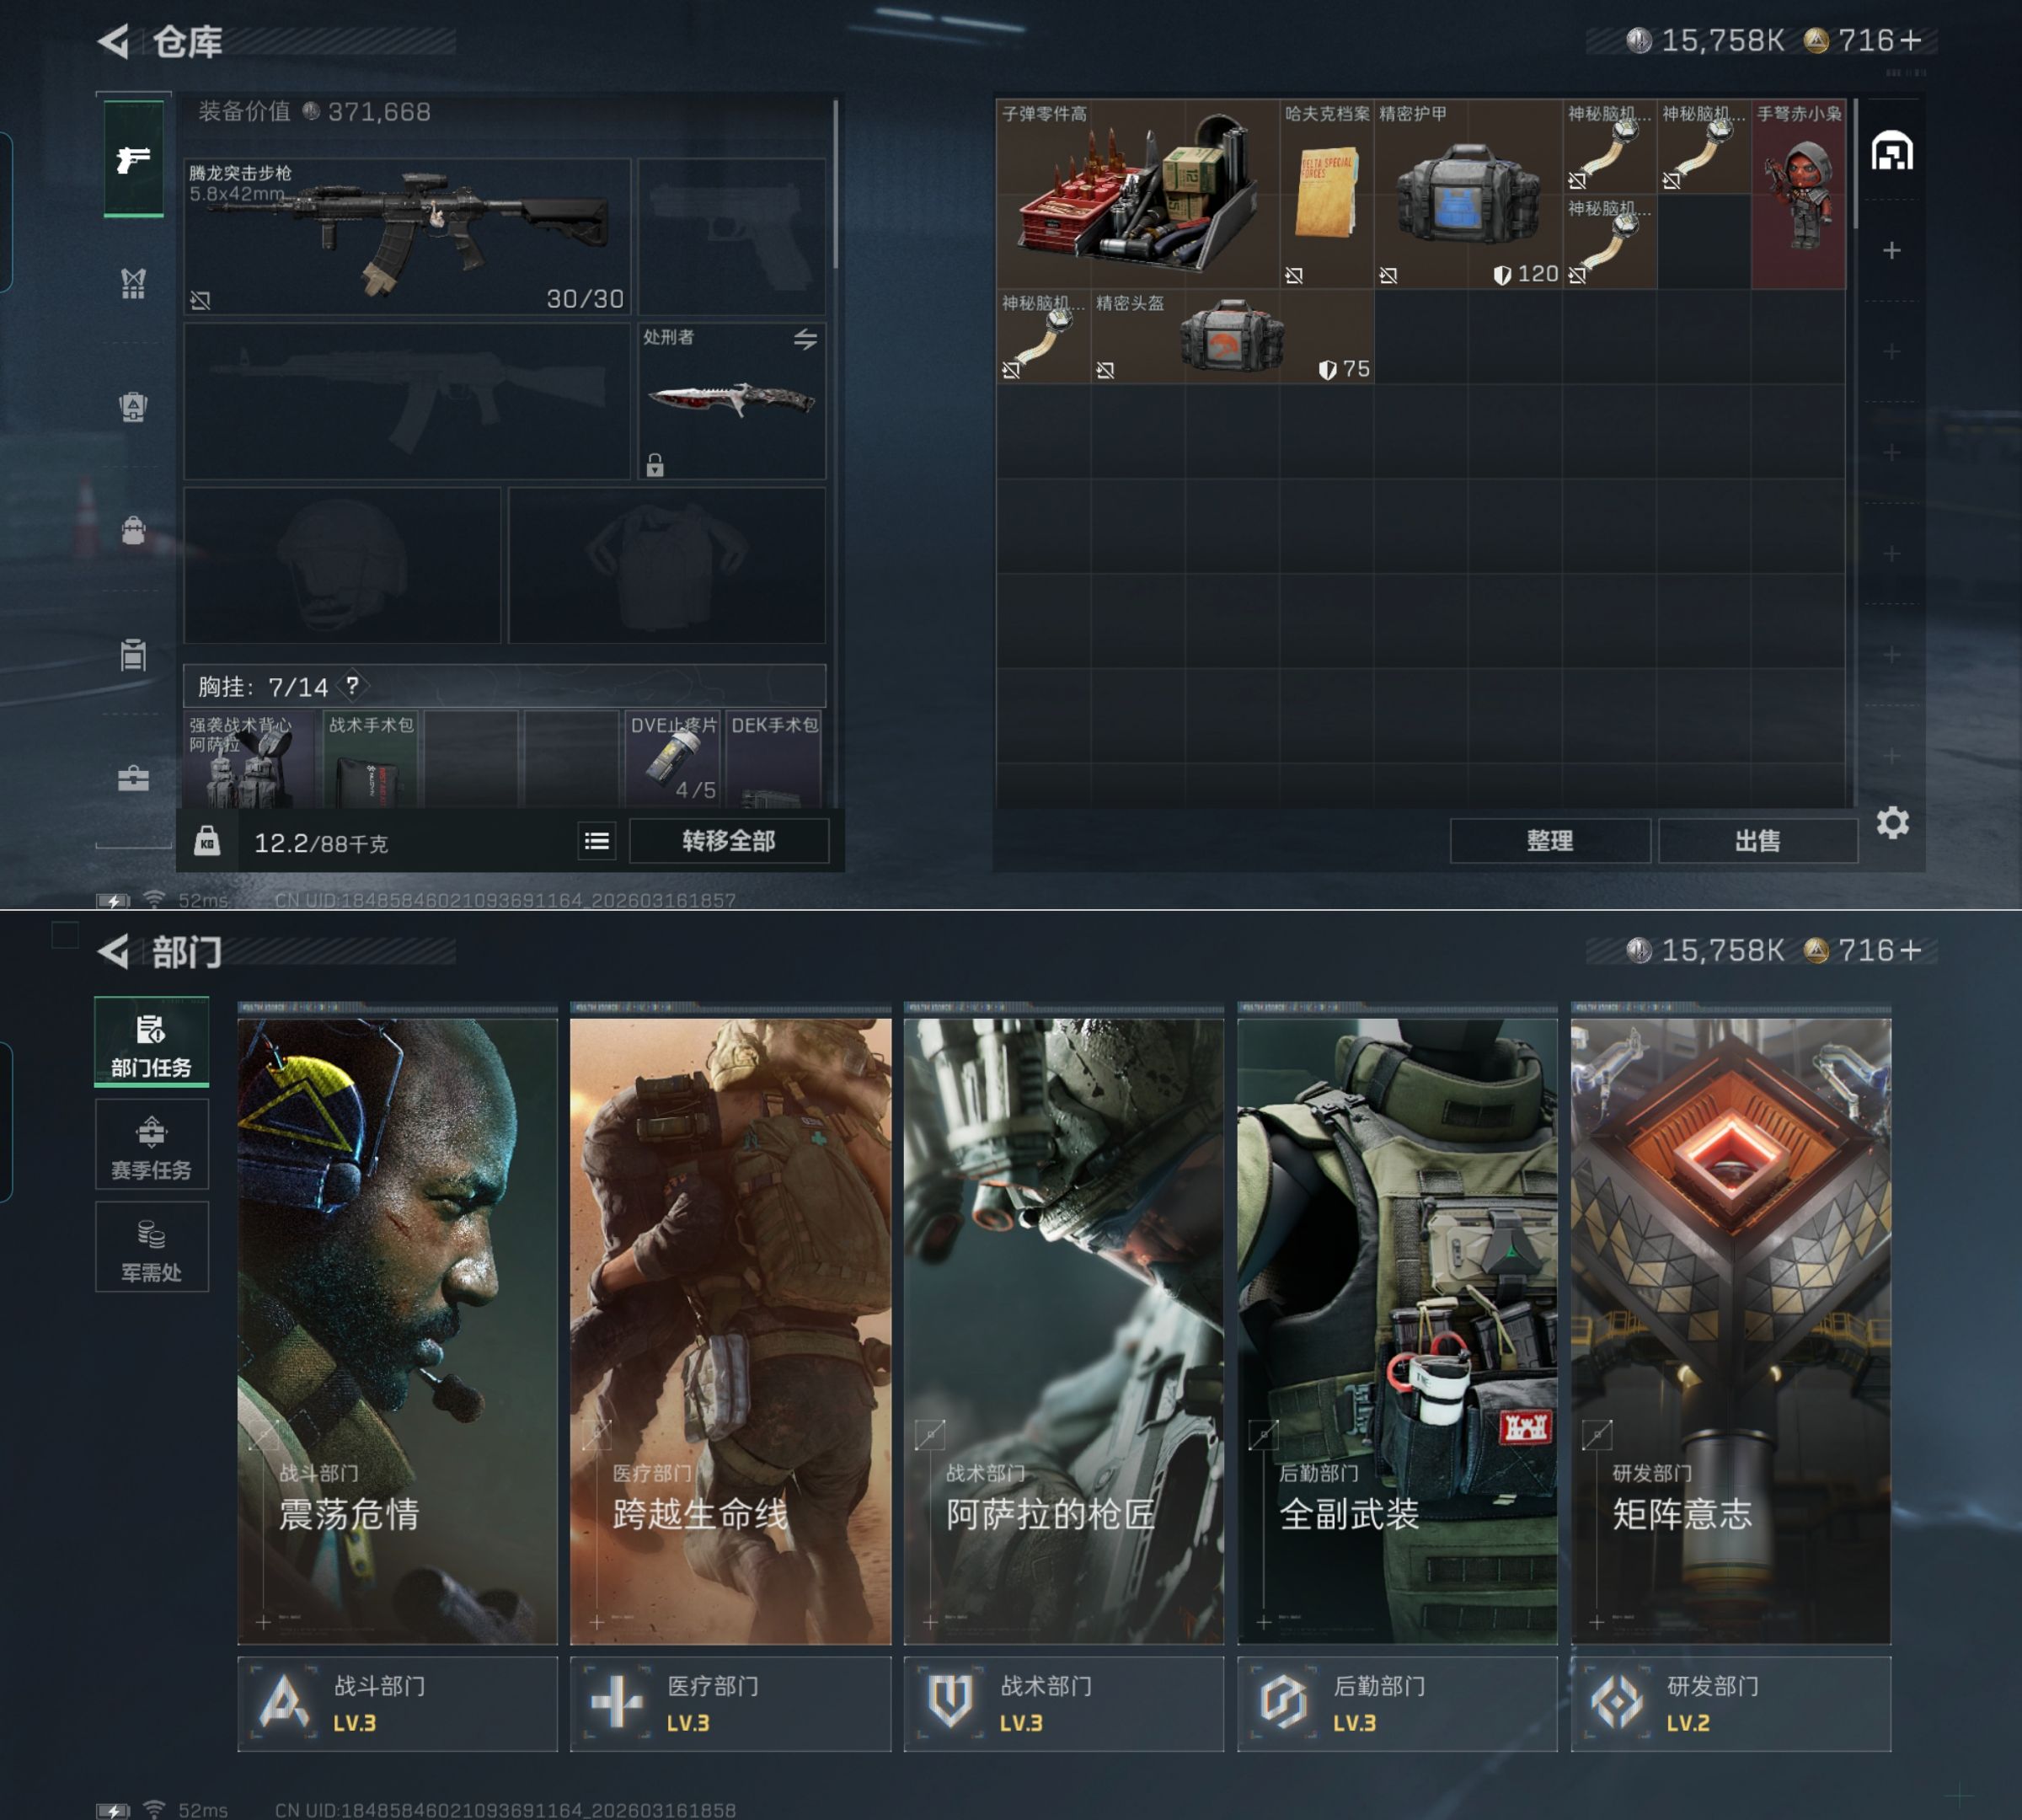Switch to 赛季任务 tab
The height and width of the screenshot is (1820, 2022).
(151, 1146)
